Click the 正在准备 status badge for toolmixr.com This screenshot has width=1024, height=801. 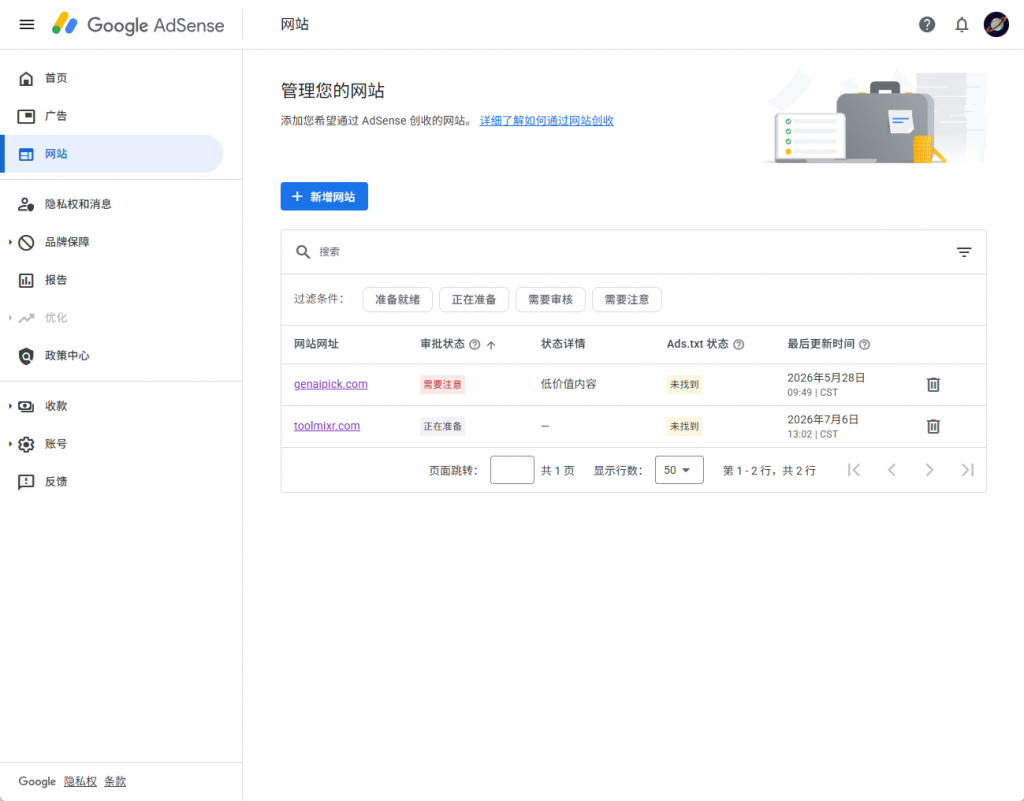click(442, 426)
